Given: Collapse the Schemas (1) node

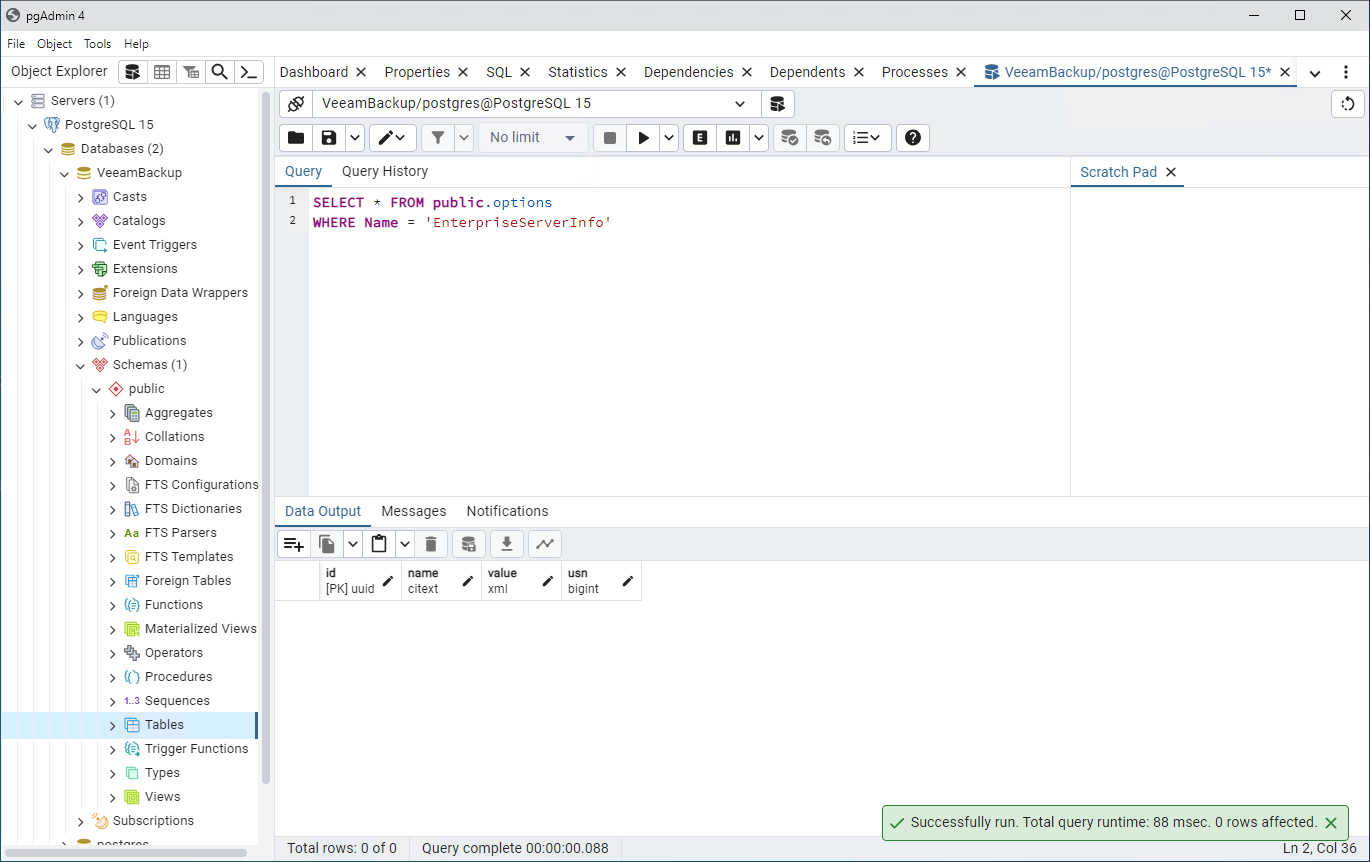Looking at the screenshot, I should [81, 365].
